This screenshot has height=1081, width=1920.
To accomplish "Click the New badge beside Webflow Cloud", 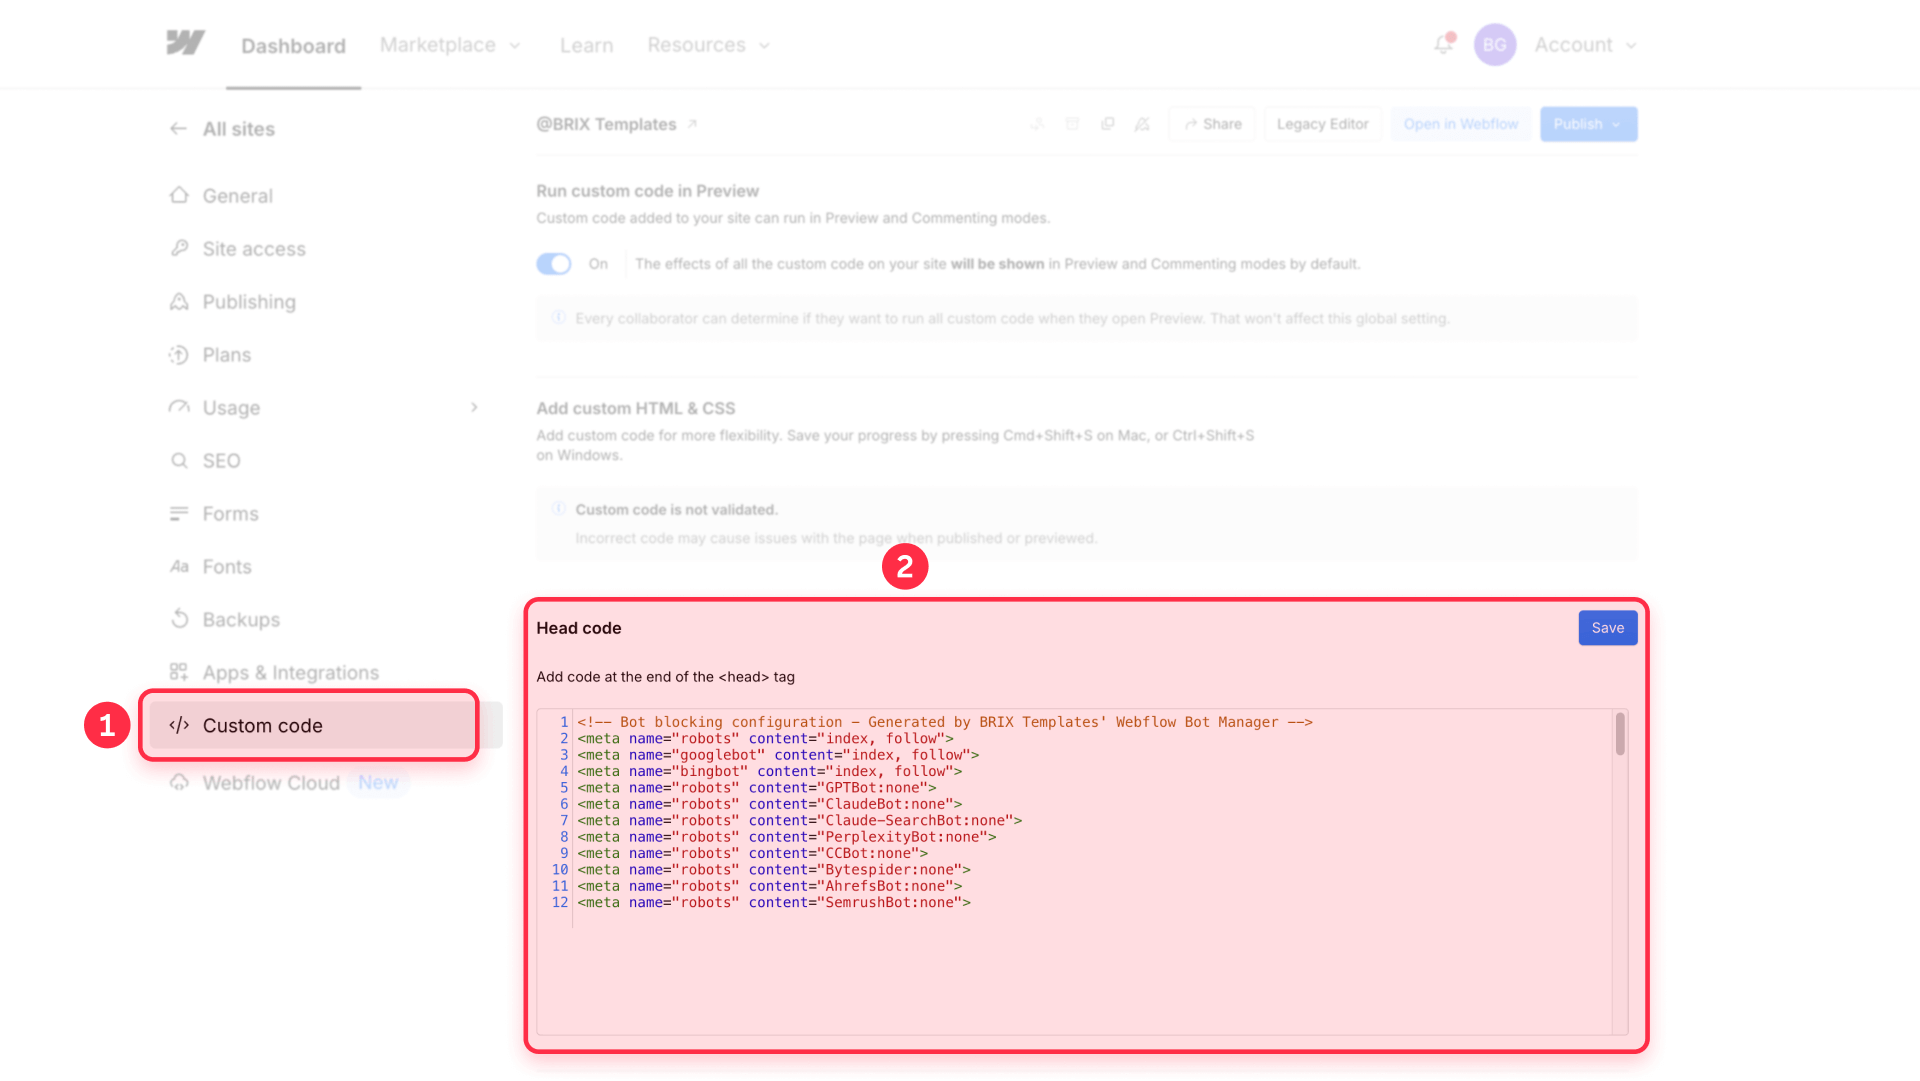I will 378,783.
